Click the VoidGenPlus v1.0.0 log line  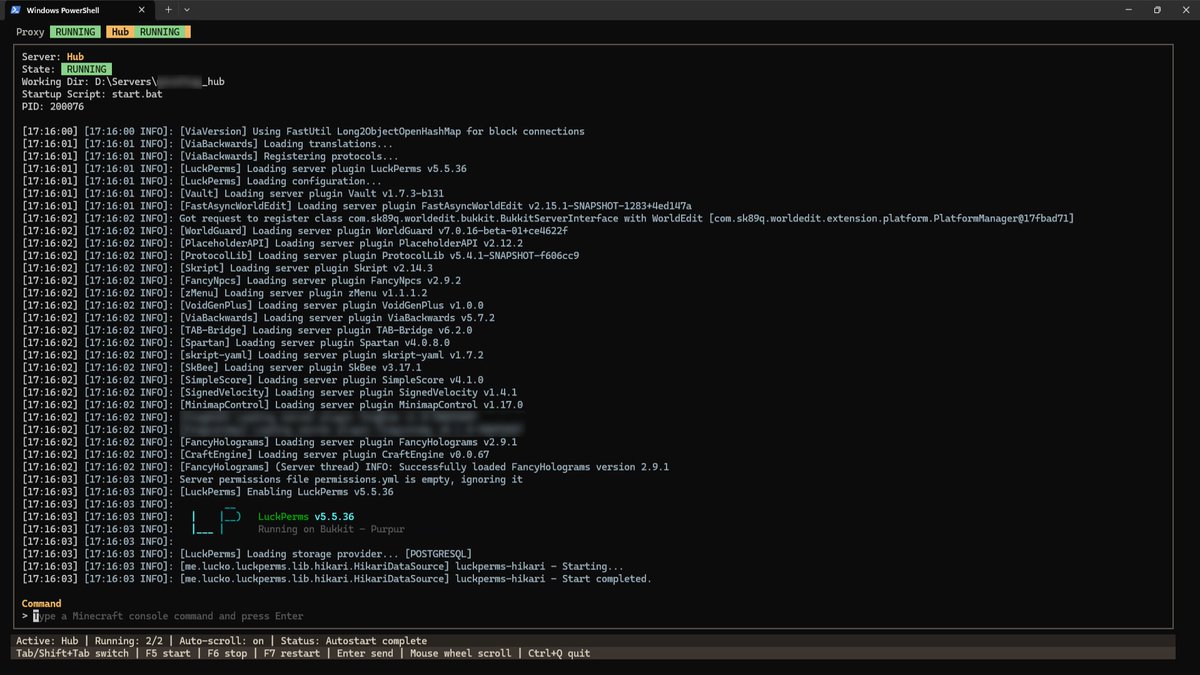click(253, 305)
